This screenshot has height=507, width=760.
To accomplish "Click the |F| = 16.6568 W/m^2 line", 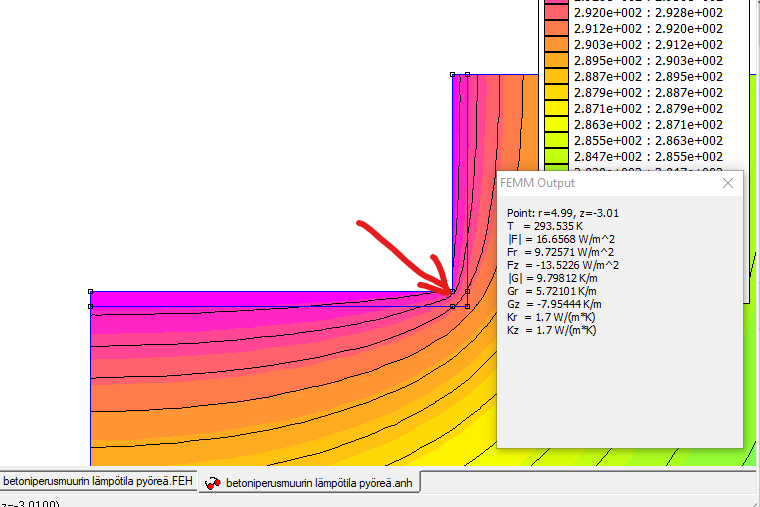I will coord(562,239).
